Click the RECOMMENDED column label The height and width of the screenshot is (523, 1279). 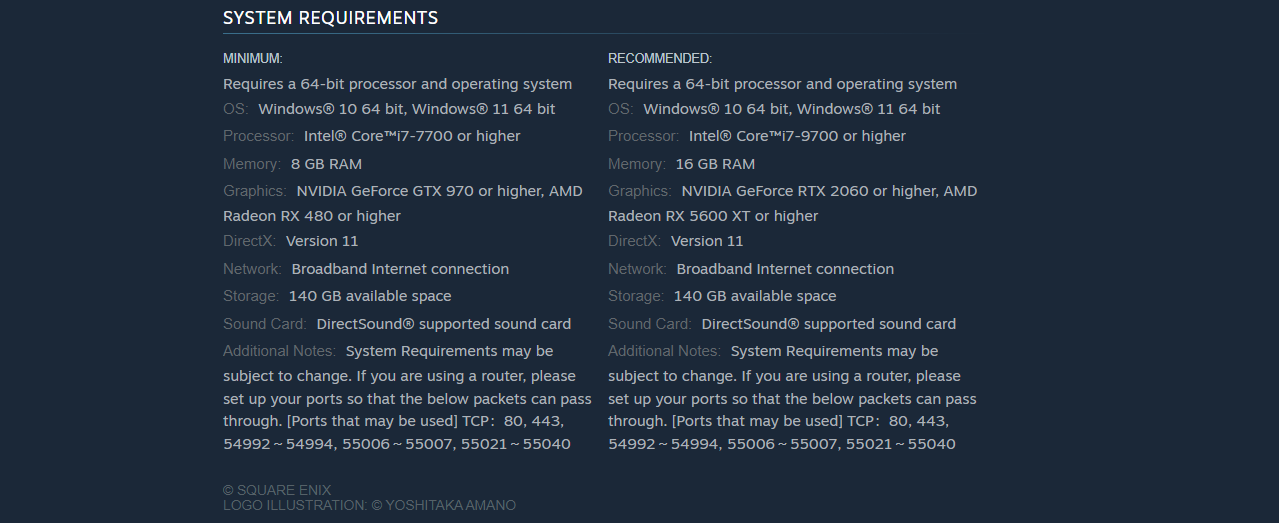tap(660, 59)
